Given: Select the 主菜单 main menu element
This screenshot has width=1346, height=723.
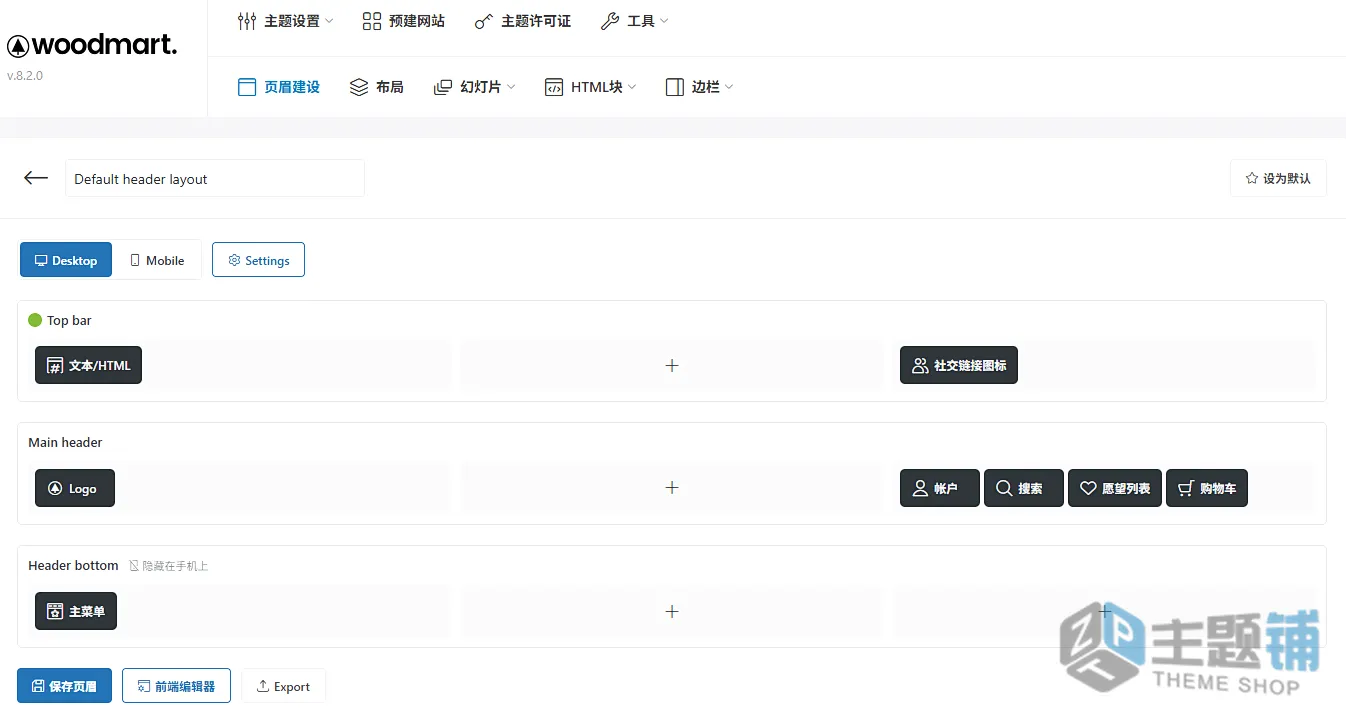Looking at the screenshot, I should 76,611.
